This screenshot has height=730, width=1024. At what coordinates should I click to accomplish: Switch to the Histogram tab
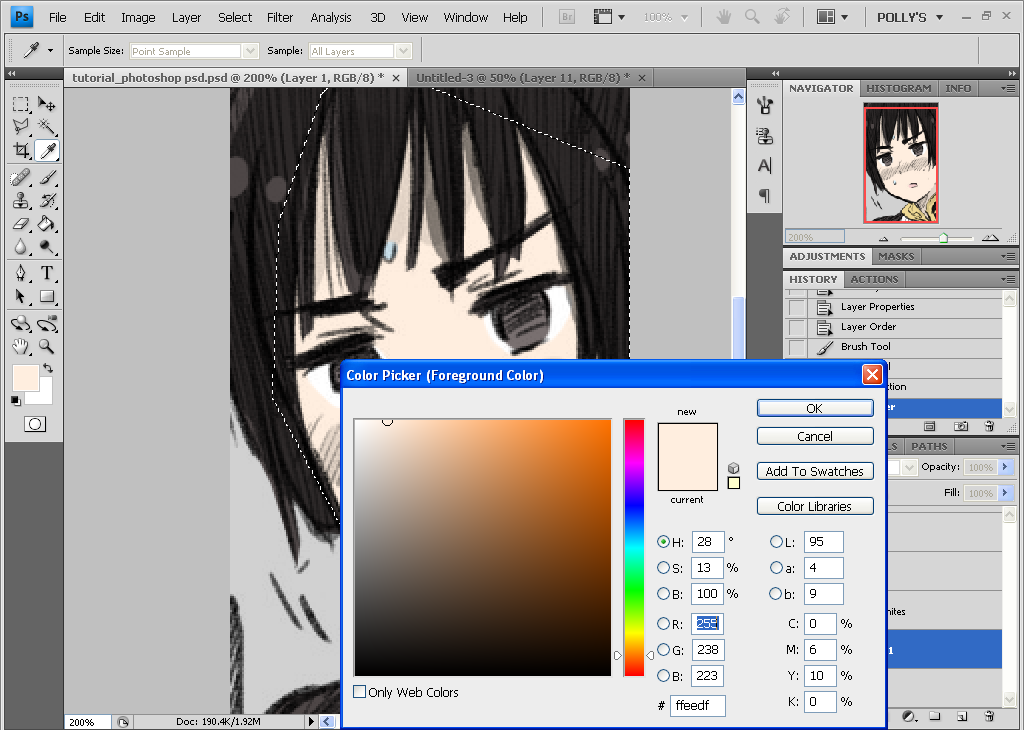899,88
